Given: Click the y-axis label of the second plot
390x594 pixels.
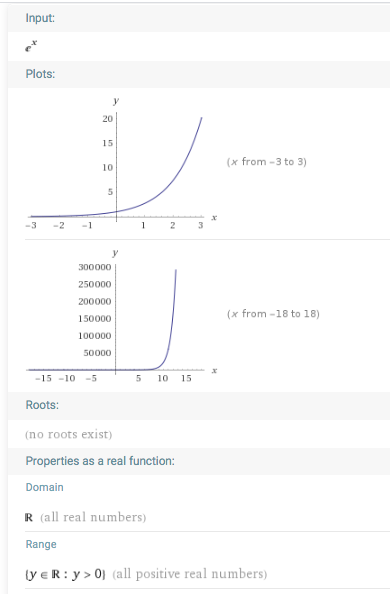Looking at the screenshot, I should [115, 253].
